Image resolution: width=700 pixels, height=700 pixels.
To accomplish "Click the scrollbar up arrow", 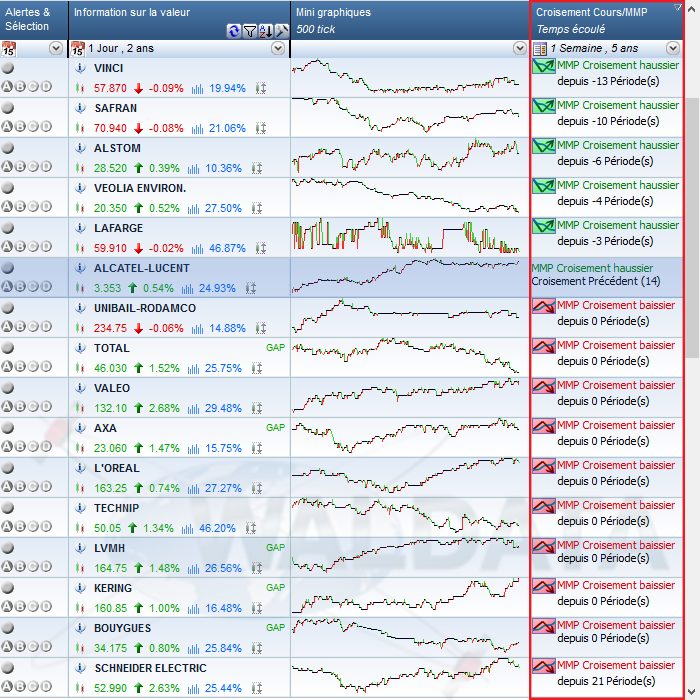I will [692, 8].
